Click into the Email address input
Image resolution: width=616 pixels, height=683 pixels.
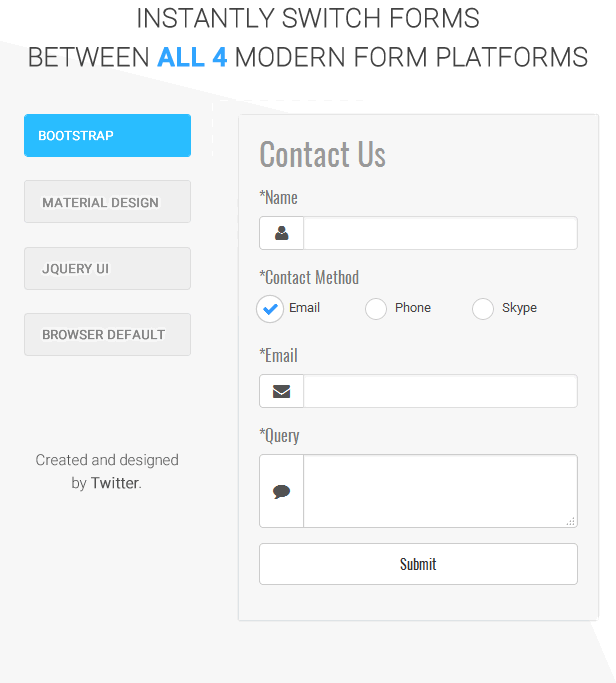point(440,391)
